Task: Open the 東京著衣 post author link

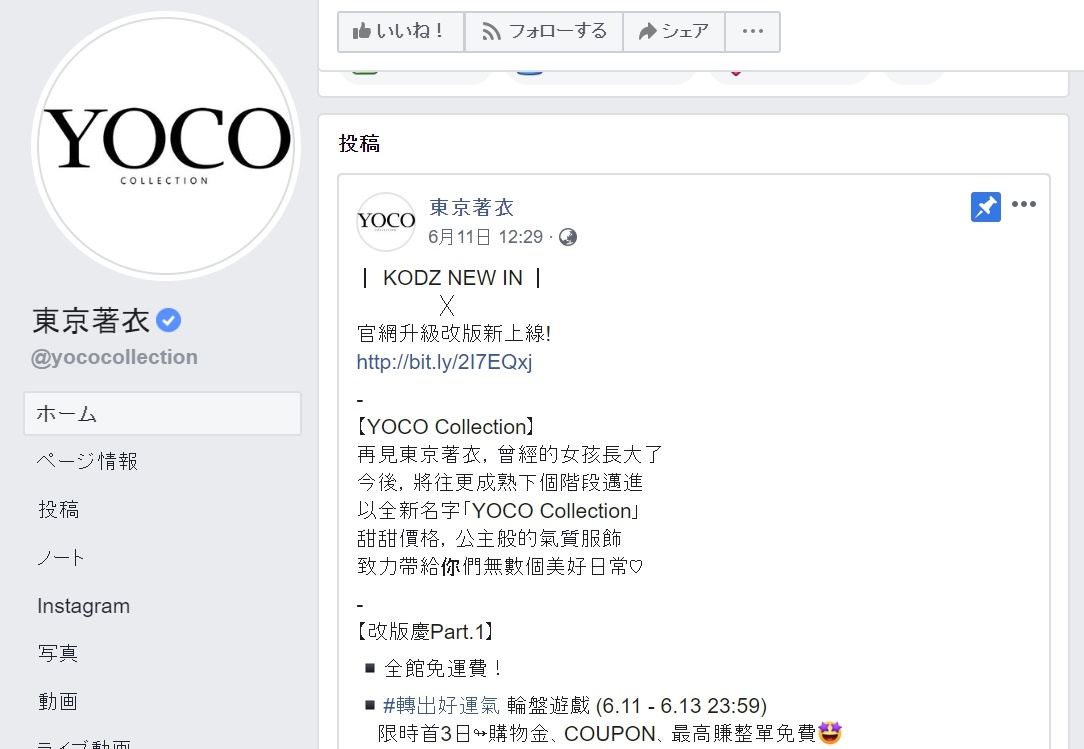Action: 471,207
